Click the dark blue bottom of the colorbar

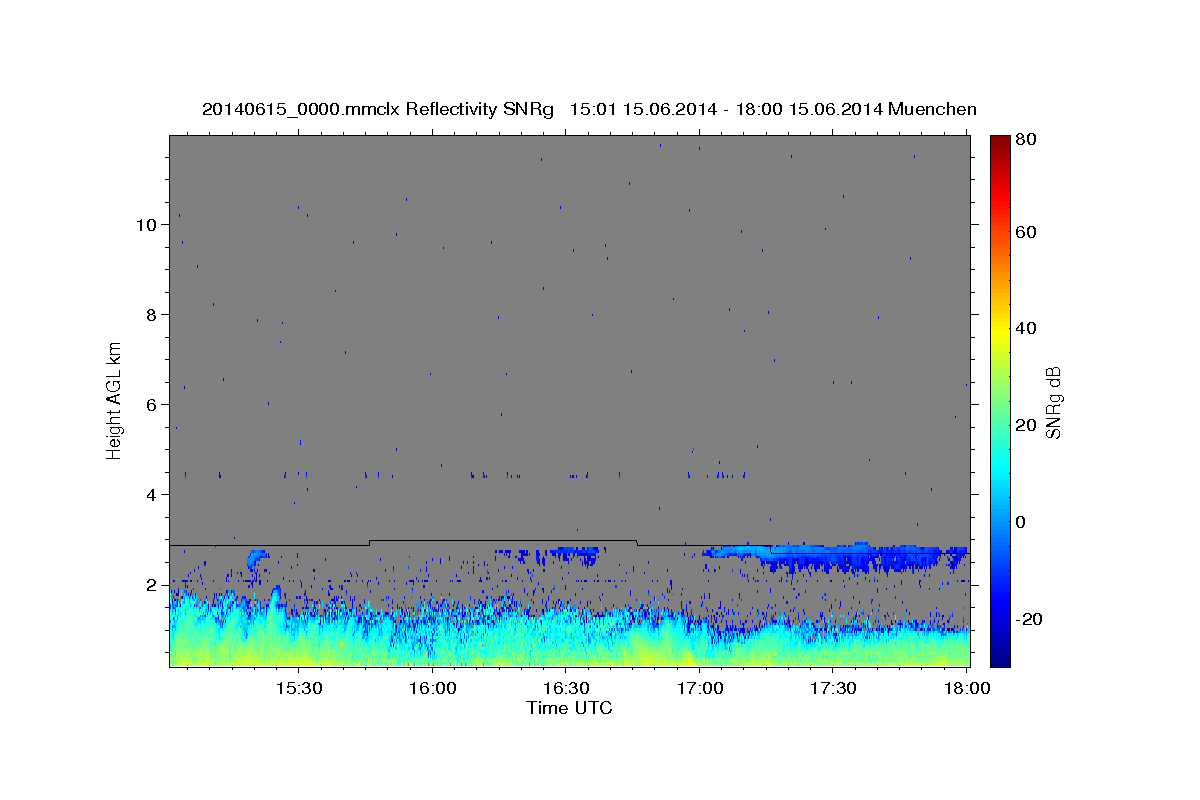pyautogui.click(x=1000, y=652)
